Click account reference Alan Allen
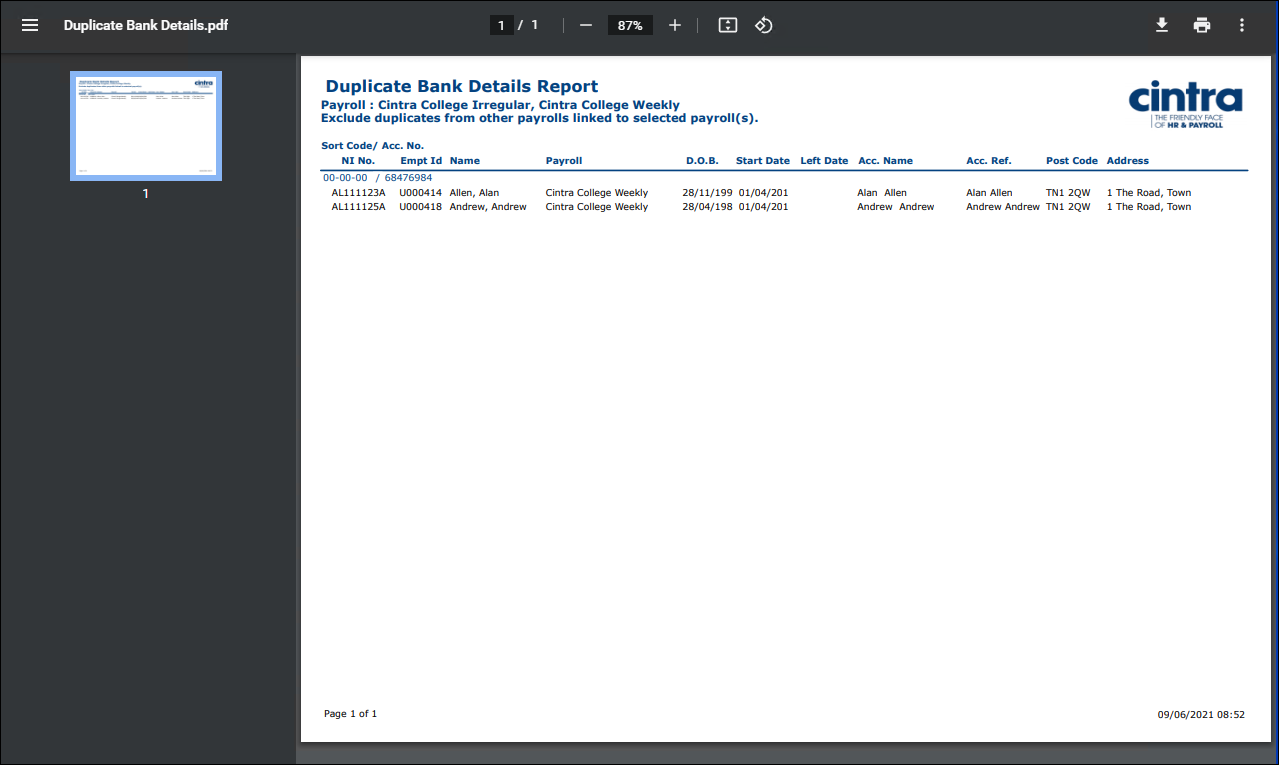Screen dimensions: 1279x765 coord(989,193)
